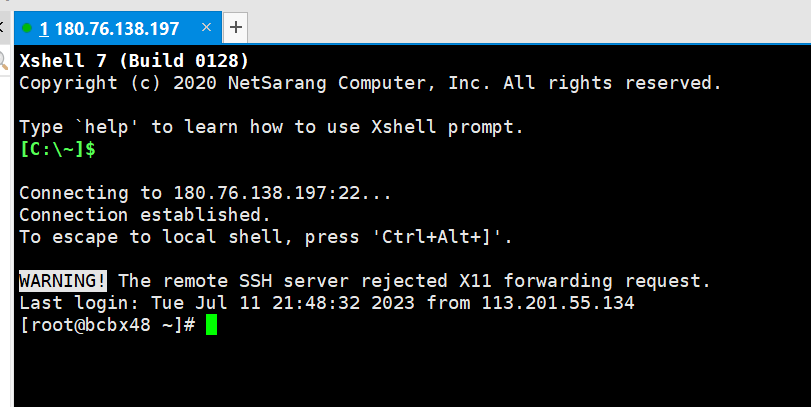Click the highlighted WARNING! label
This screenshot has width=811, height=407.
click(x=63, y=281)
